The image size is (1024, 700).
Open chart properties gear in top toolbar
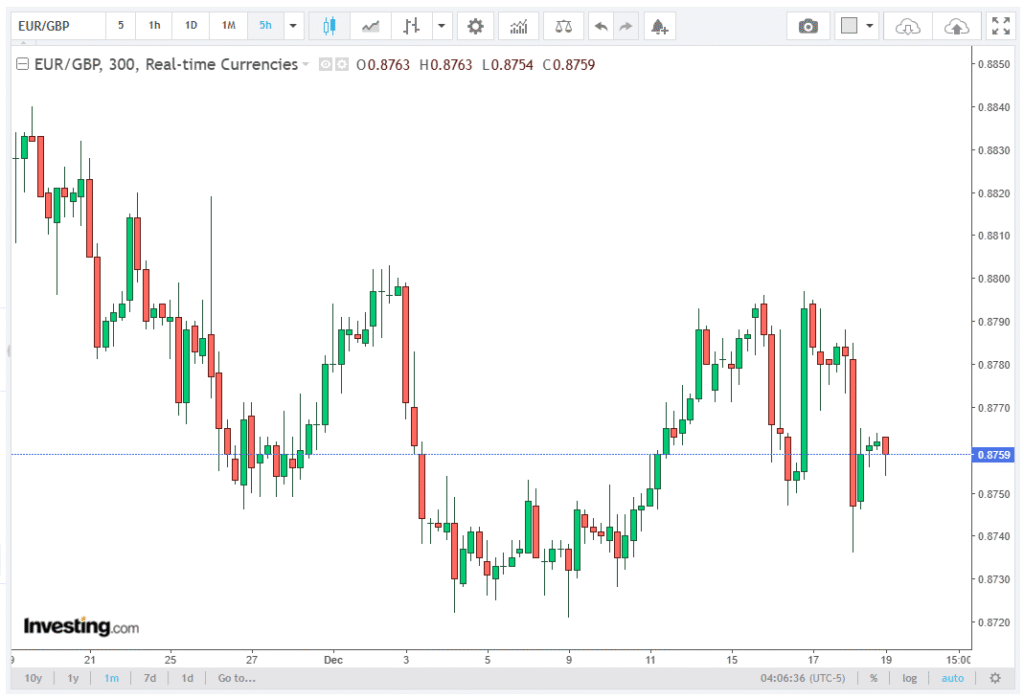pos(475,26)
